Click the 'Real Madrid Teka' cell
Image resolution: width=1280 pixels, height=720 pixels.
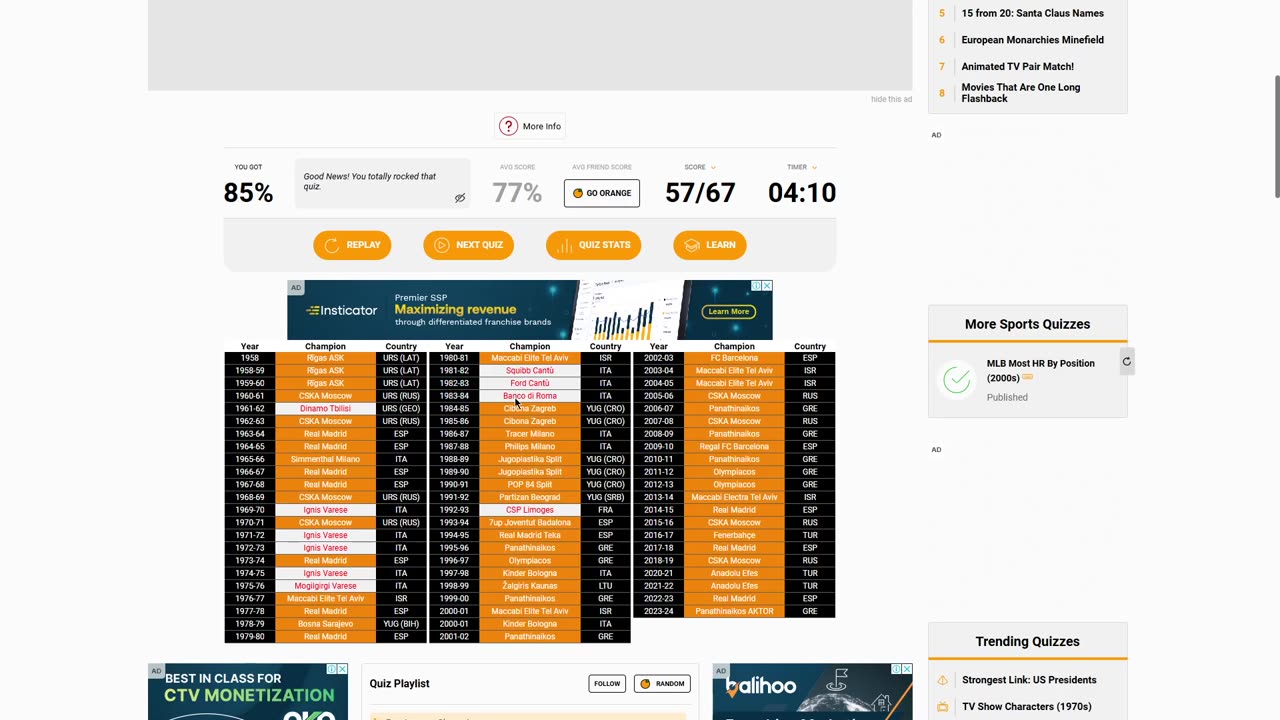point(529,536)
